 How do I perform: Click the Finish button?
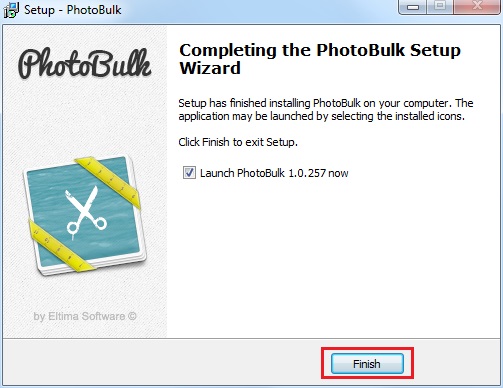click(x=367, y=363)
